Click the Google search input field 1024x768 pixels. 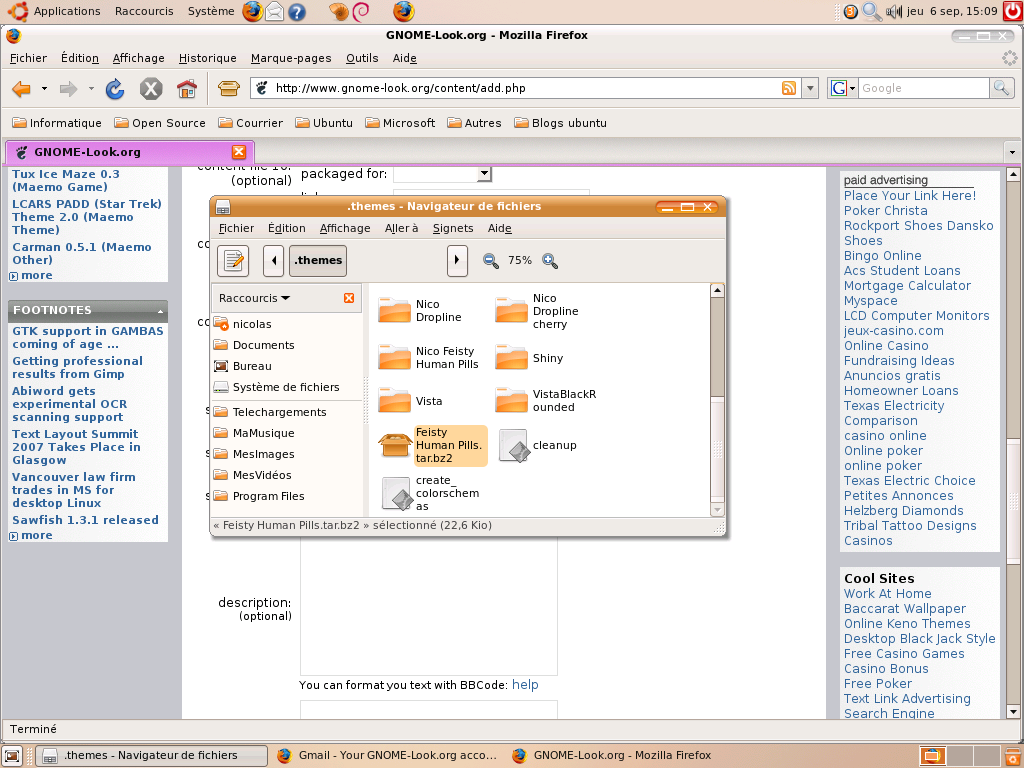pos(923,88)
